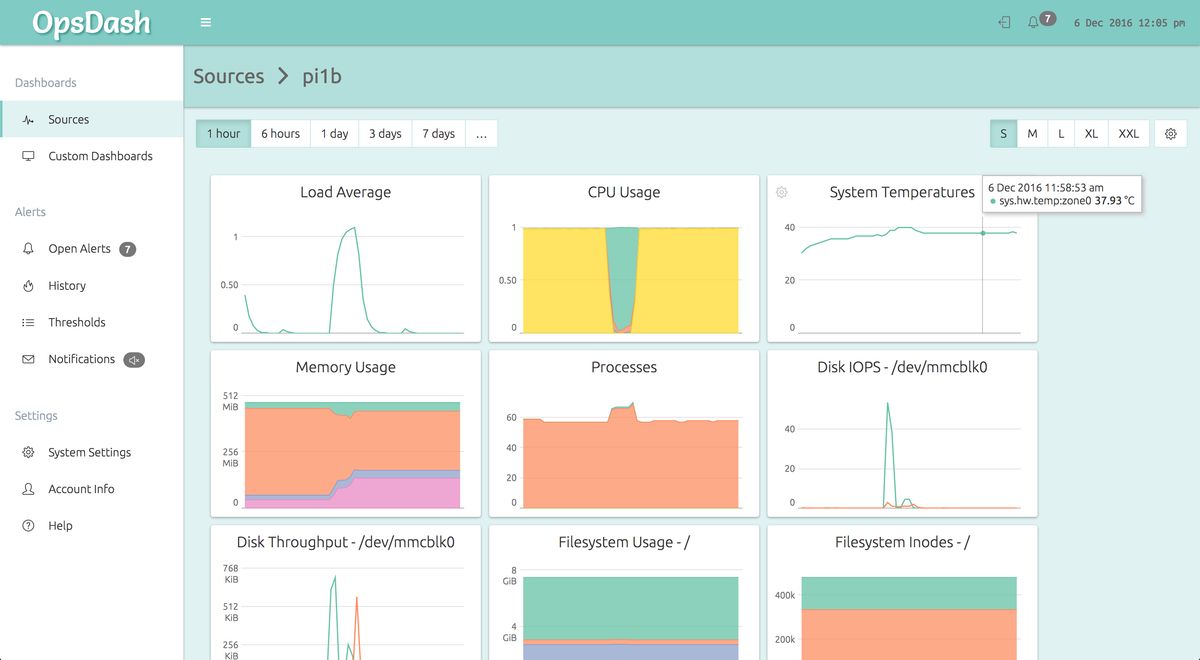The image size is (1200, 660).
Task: Open the System Temperatures panel gear settings
Action: [x=781, y=192]
